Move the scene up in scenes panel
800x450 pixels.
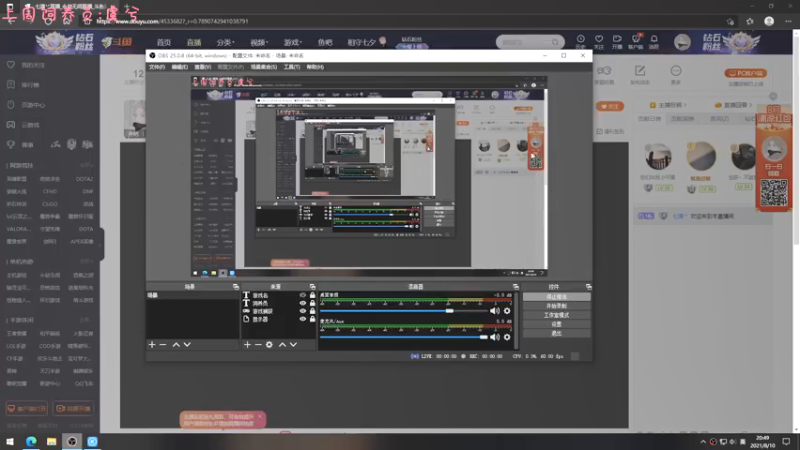(x=176, y=345)
